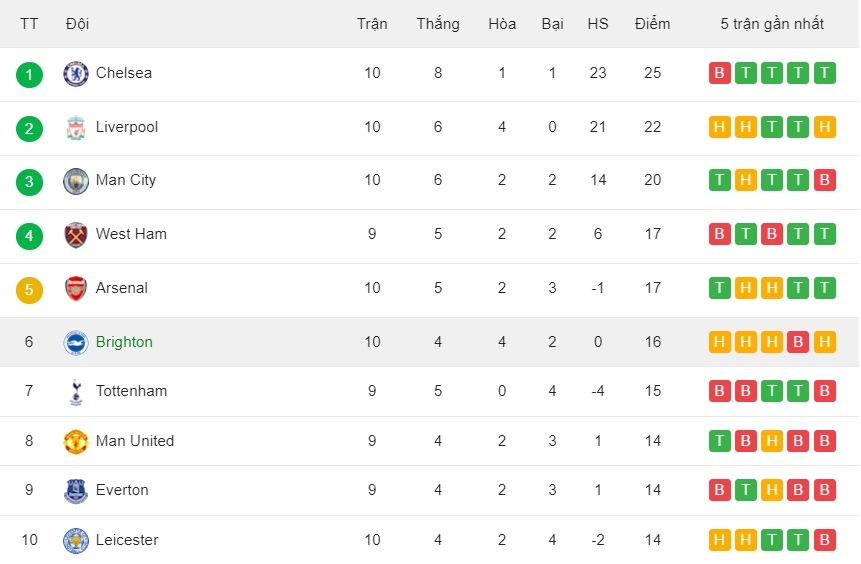Image resolution: width=861 pixels, height=564 pixels.
Task: Sort by the Điểm column header
Action: (x=652, y=24)
